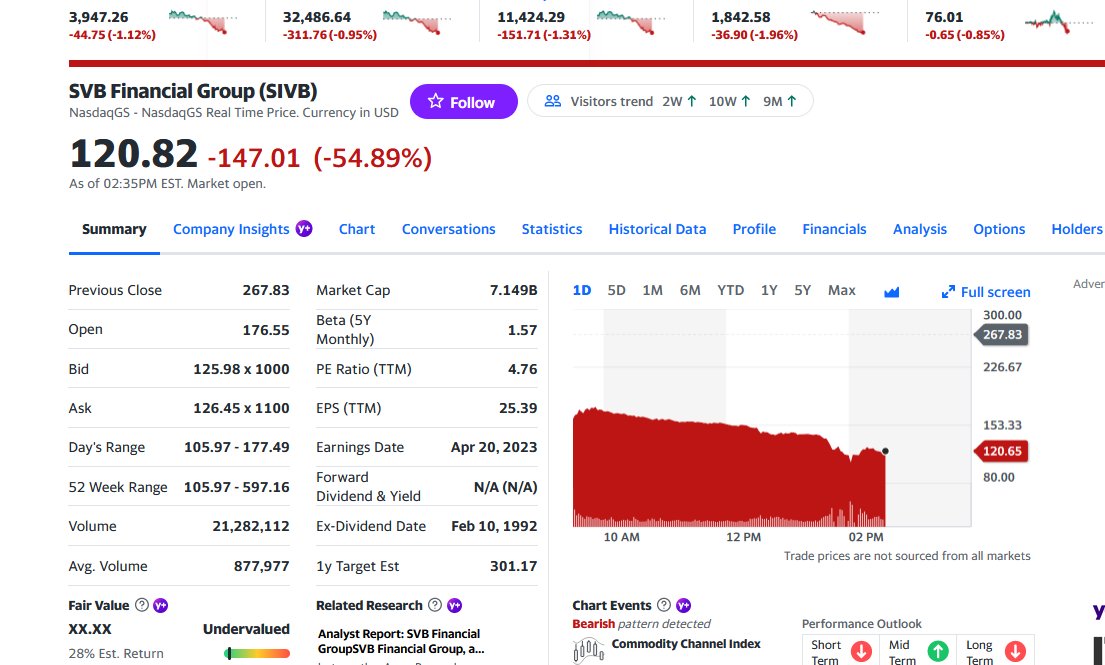Open the Summary tab
The width and height of the screenshot is (1105, 665).
114,229
